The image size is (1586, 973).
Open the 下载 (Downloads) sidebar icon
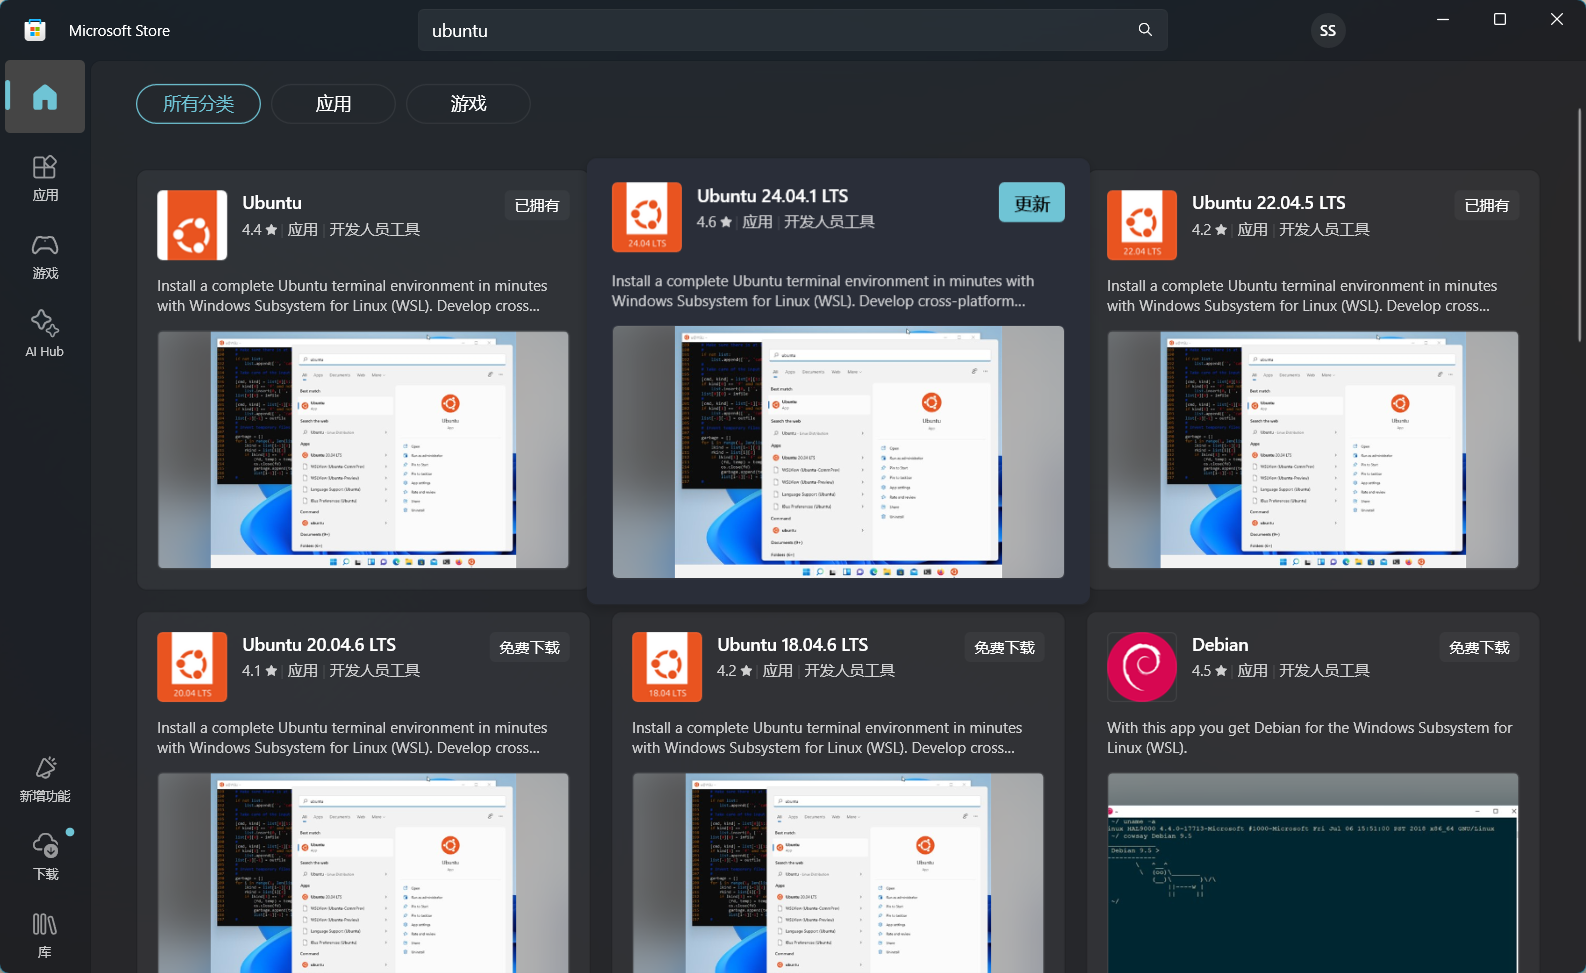pyautogui.click(x=45, y=856)
